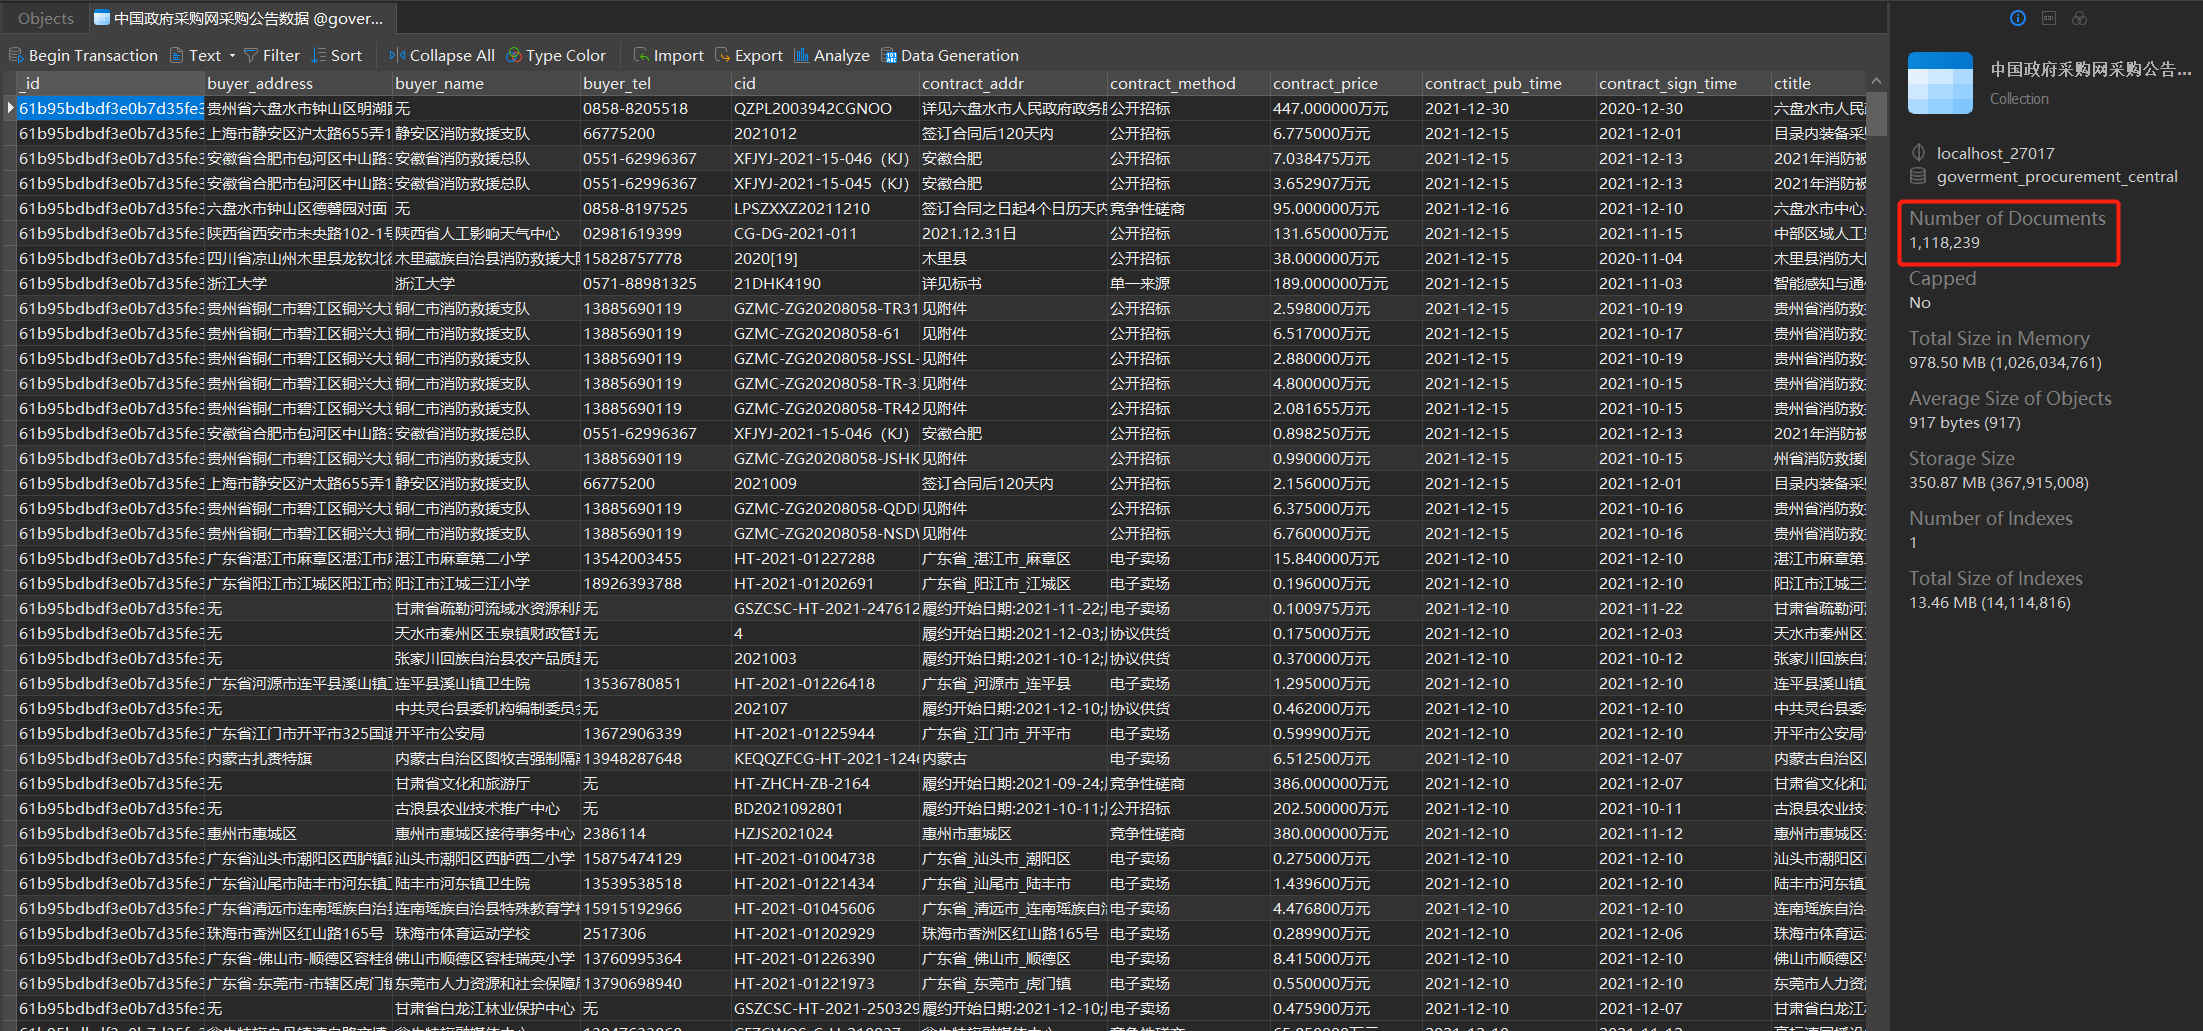This screenshot has height=1031, width=2203.
Task: Click the Export toolbar button
Action: point(748,56)
